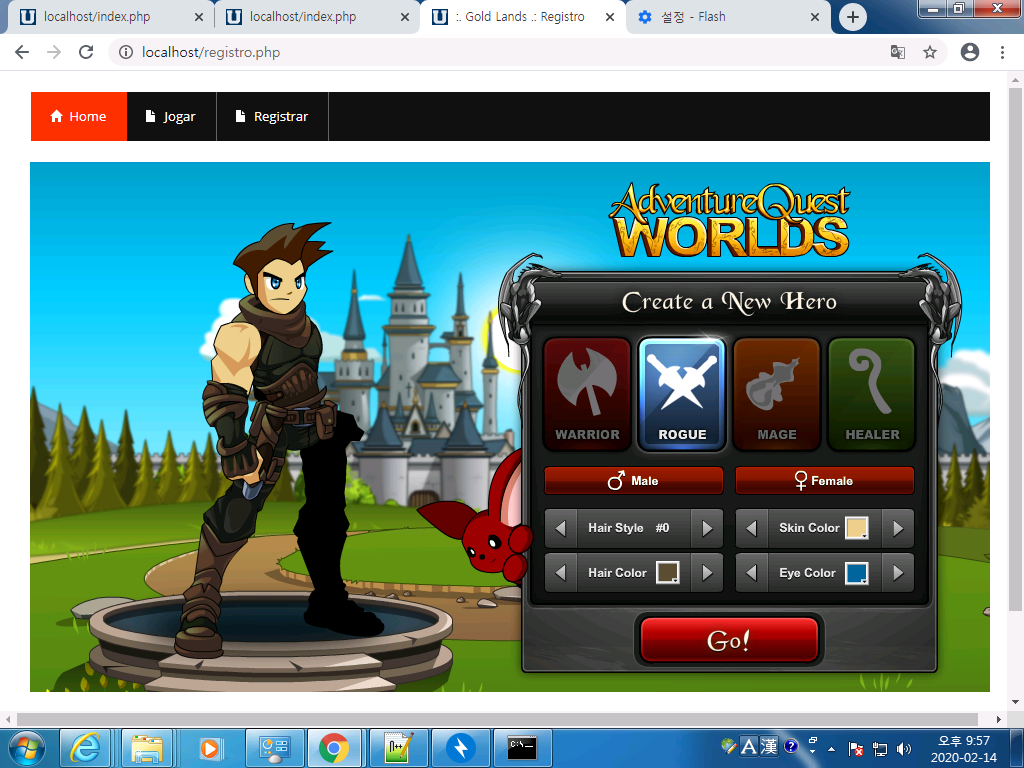Open the Eye Color swatch picker
Viewport: 1024px width, 768px height.
pos(856,573)
